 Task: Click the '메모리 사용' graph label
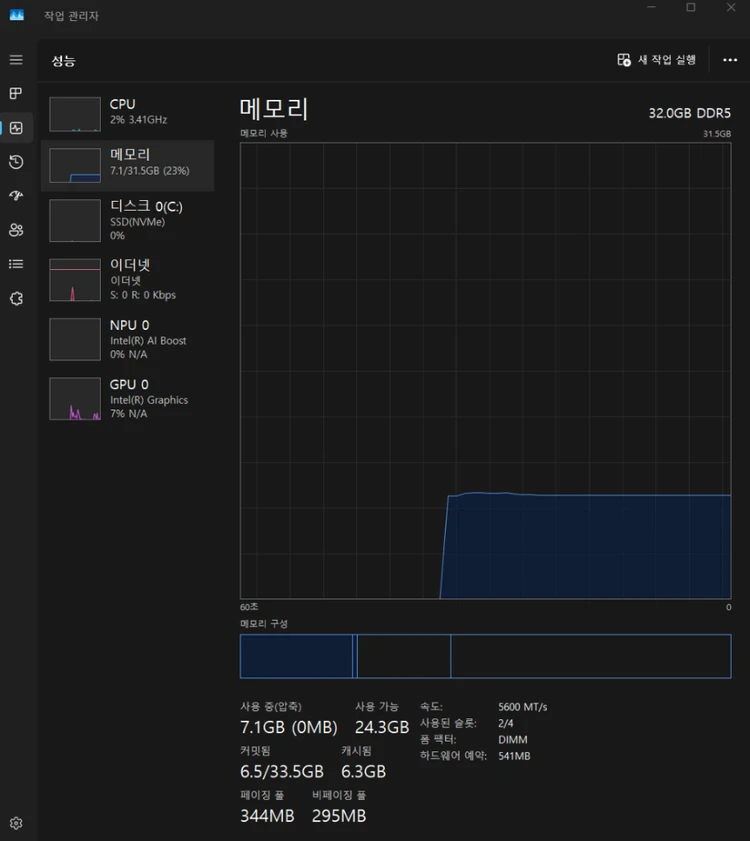(264, 133)
